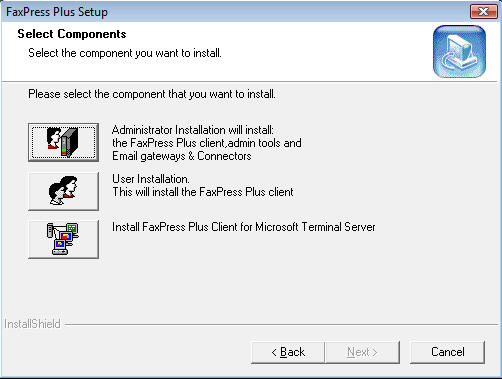The image size is (502, 379).
Task: Click the blue setup computer logo
Action: pyautogui.click(x=459, y=52)
